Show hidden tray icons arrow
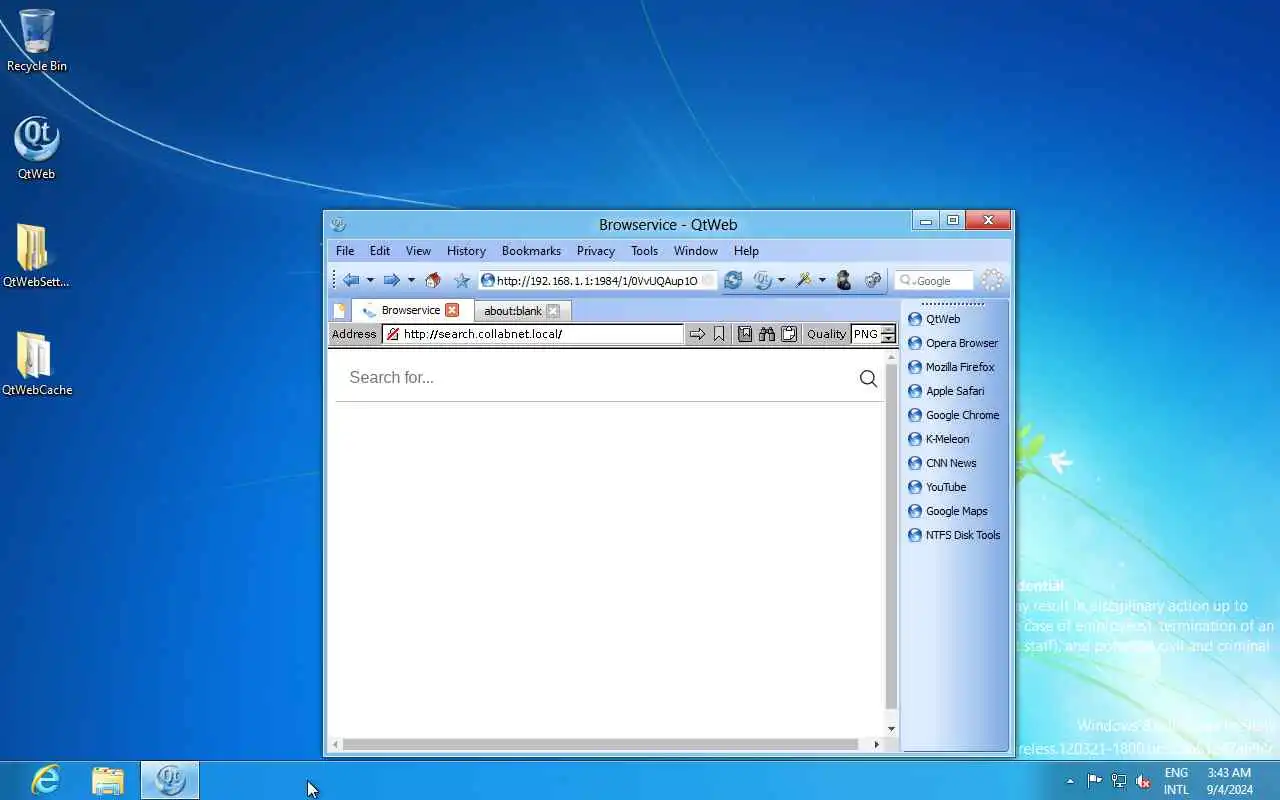 [x=1070, y=782]
